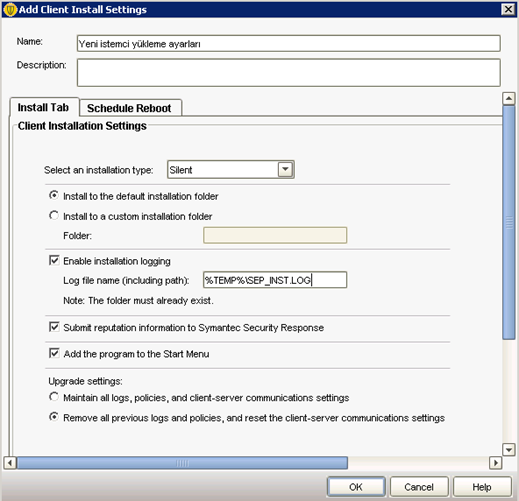Uncheck Submit reputation information to Symantec
This screenshot has width=519, height=501.
tap(54, 327)
